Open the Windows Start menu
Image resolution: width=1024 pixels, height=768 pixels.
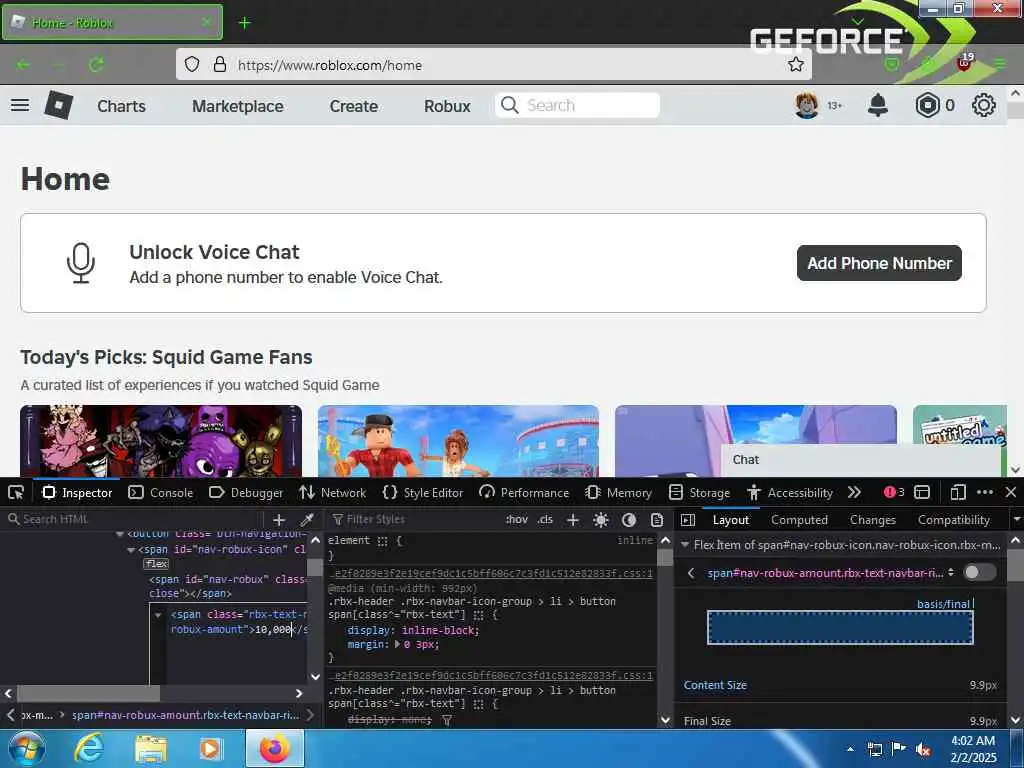27,748
